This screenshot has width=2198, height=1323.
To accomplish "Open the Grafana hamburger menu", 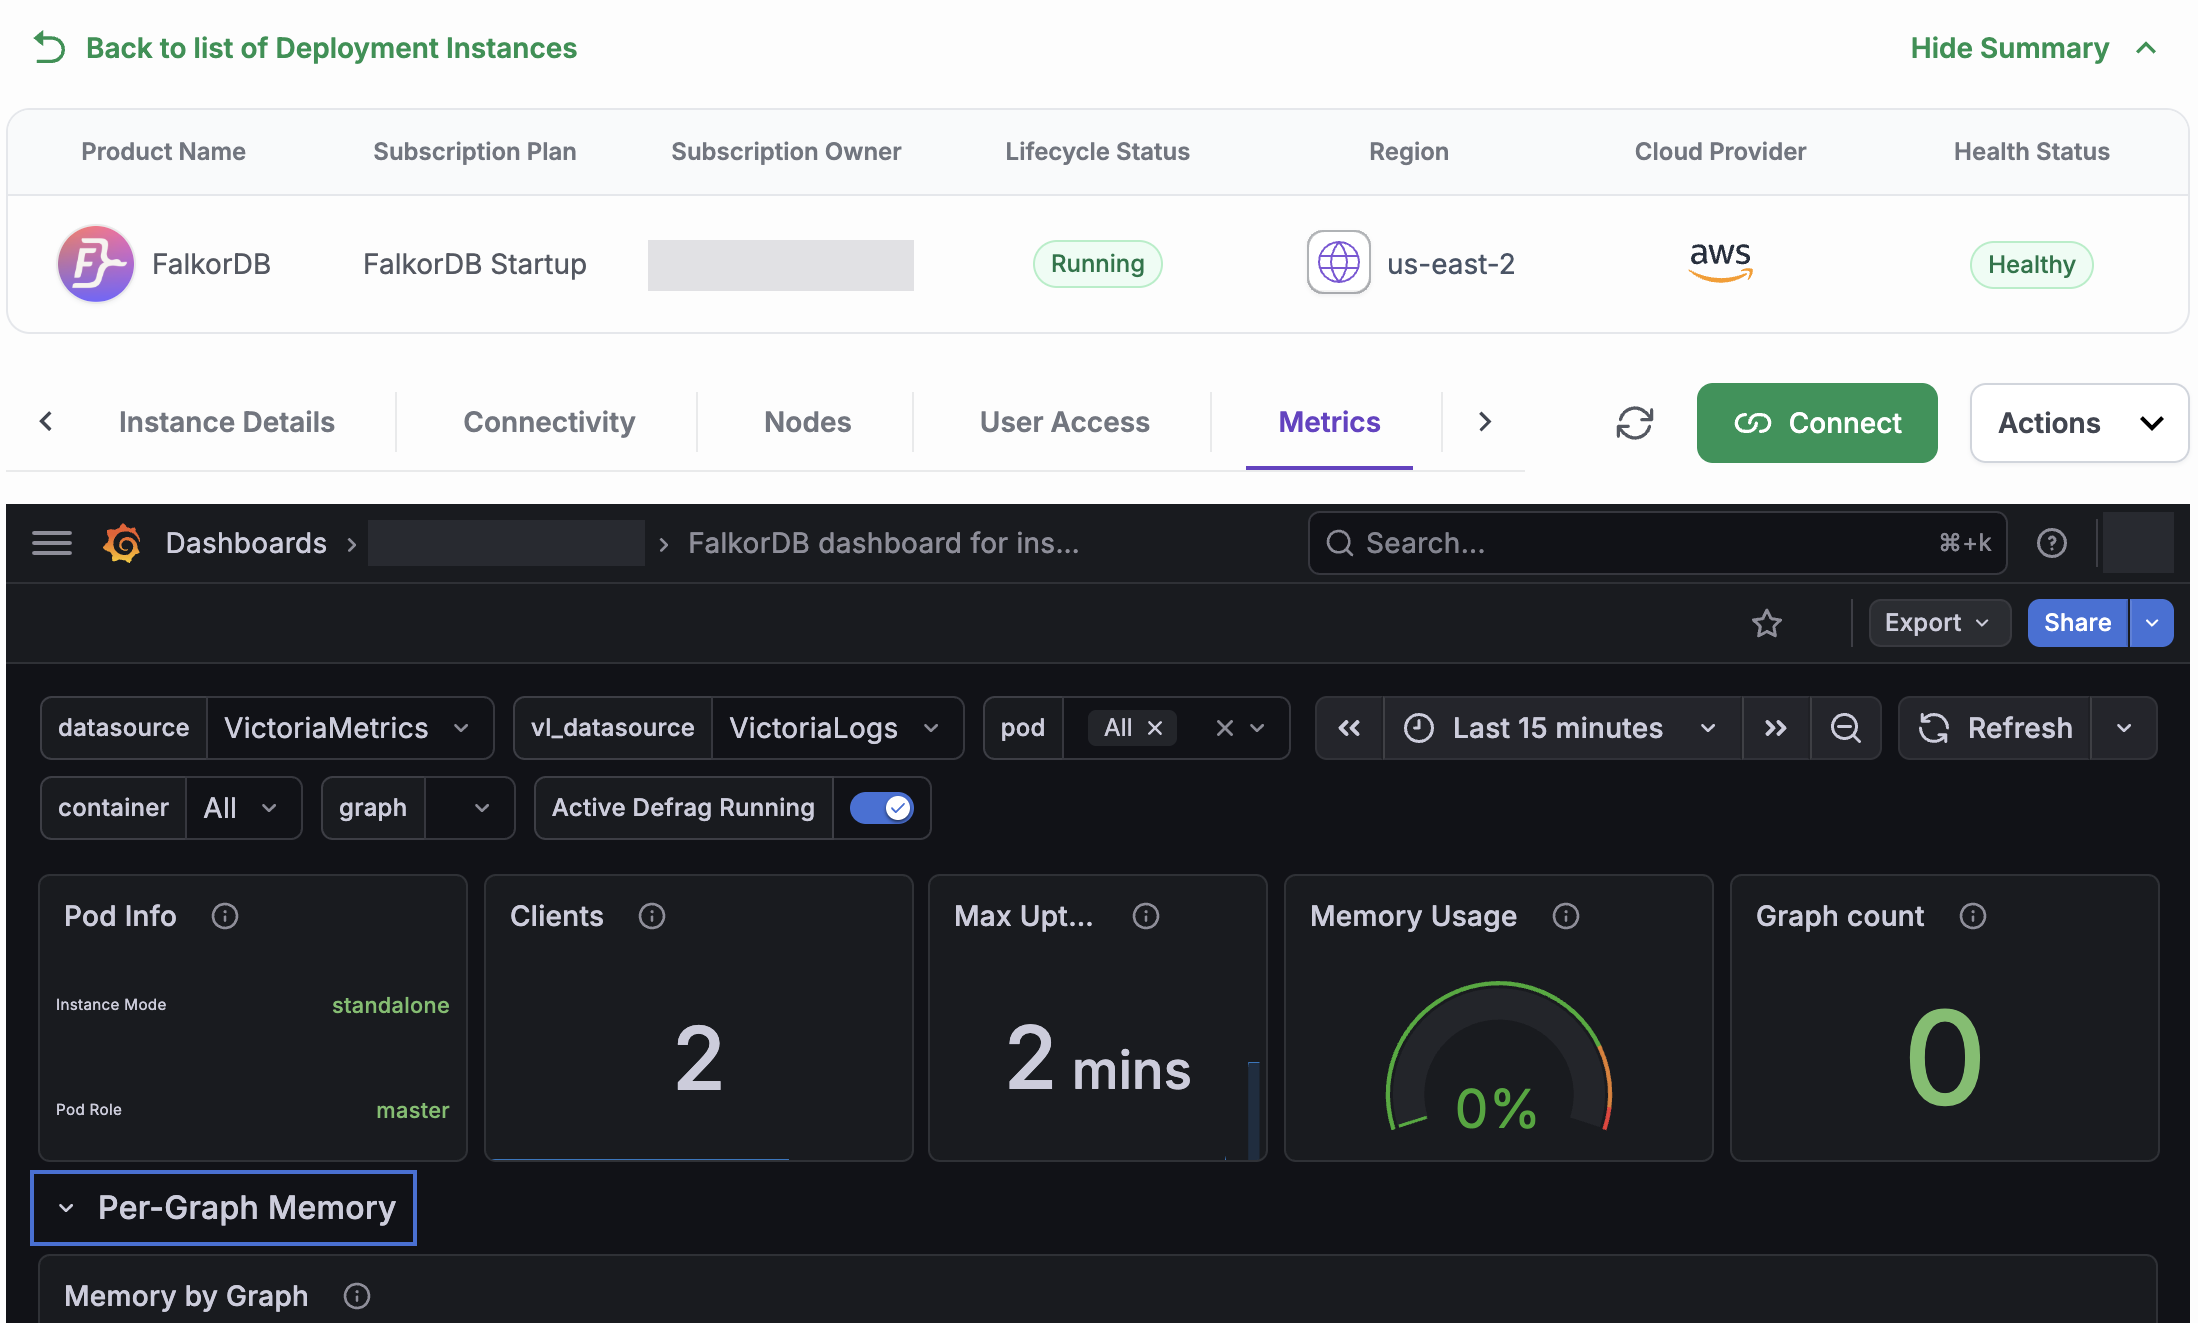I will tap(52, 543).
